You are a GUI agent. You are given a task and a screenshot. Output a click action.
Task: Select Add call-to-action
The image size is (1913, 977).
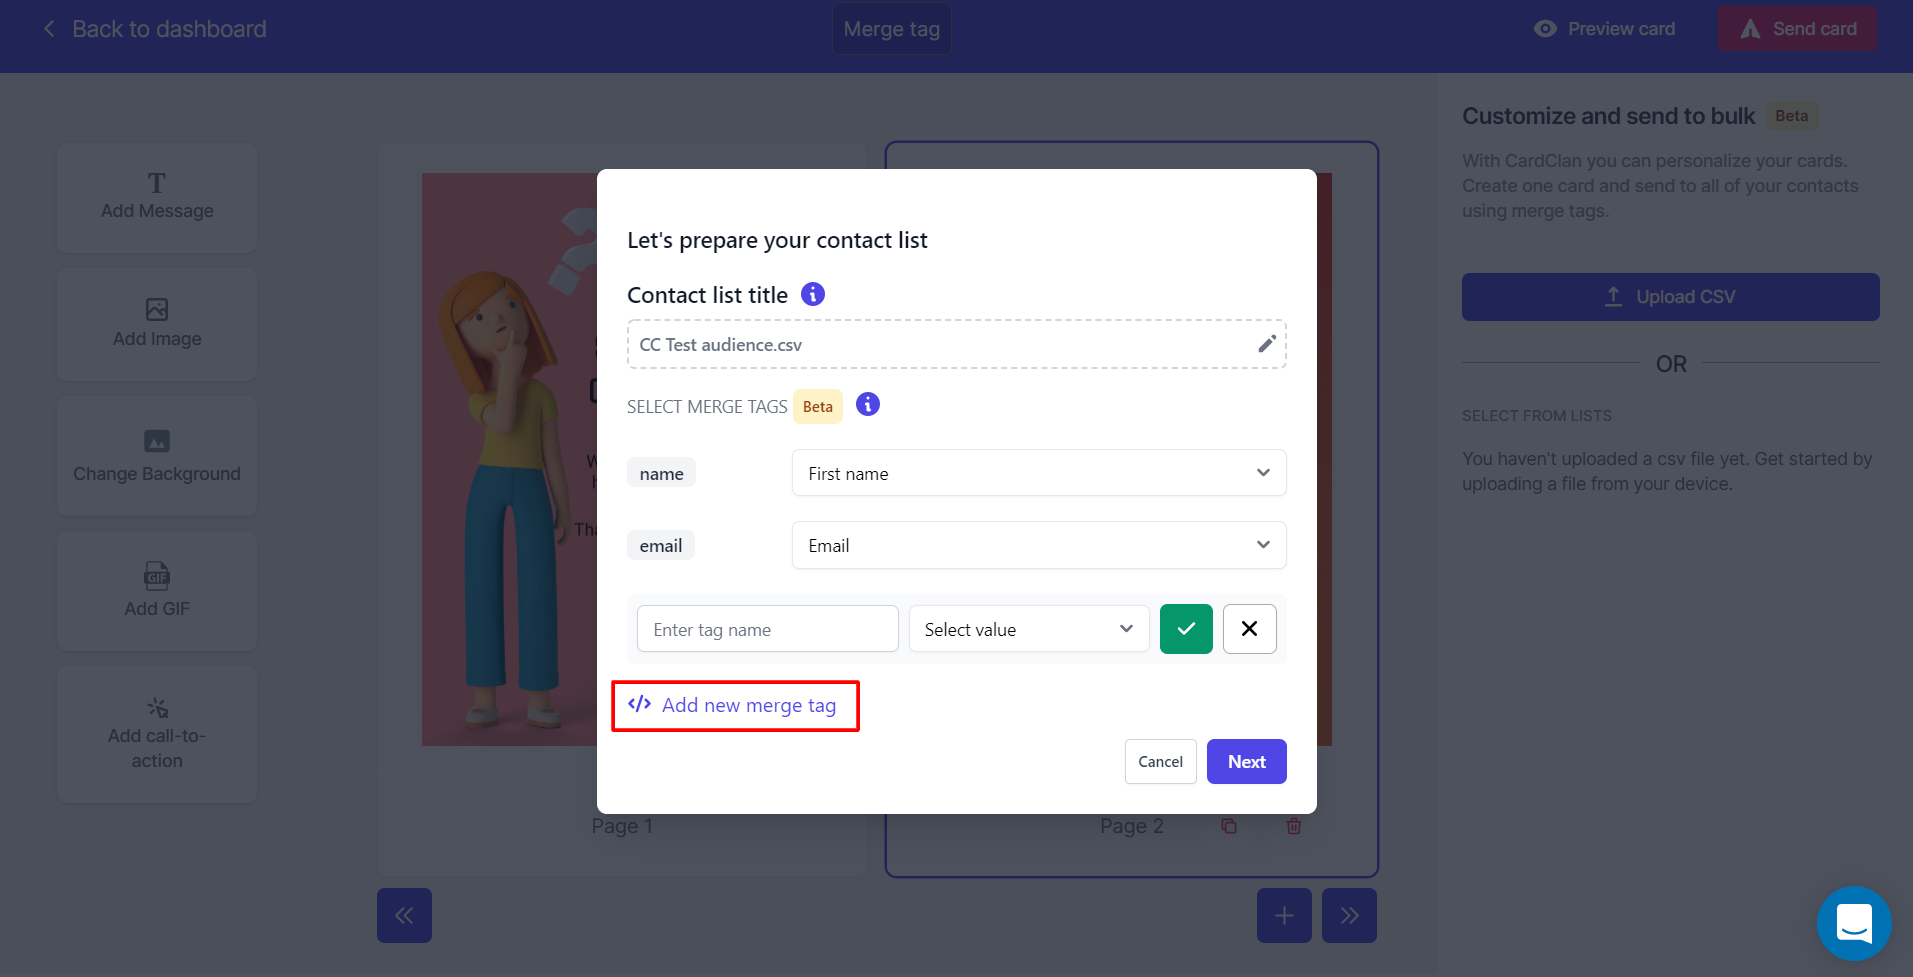(156, 734)
